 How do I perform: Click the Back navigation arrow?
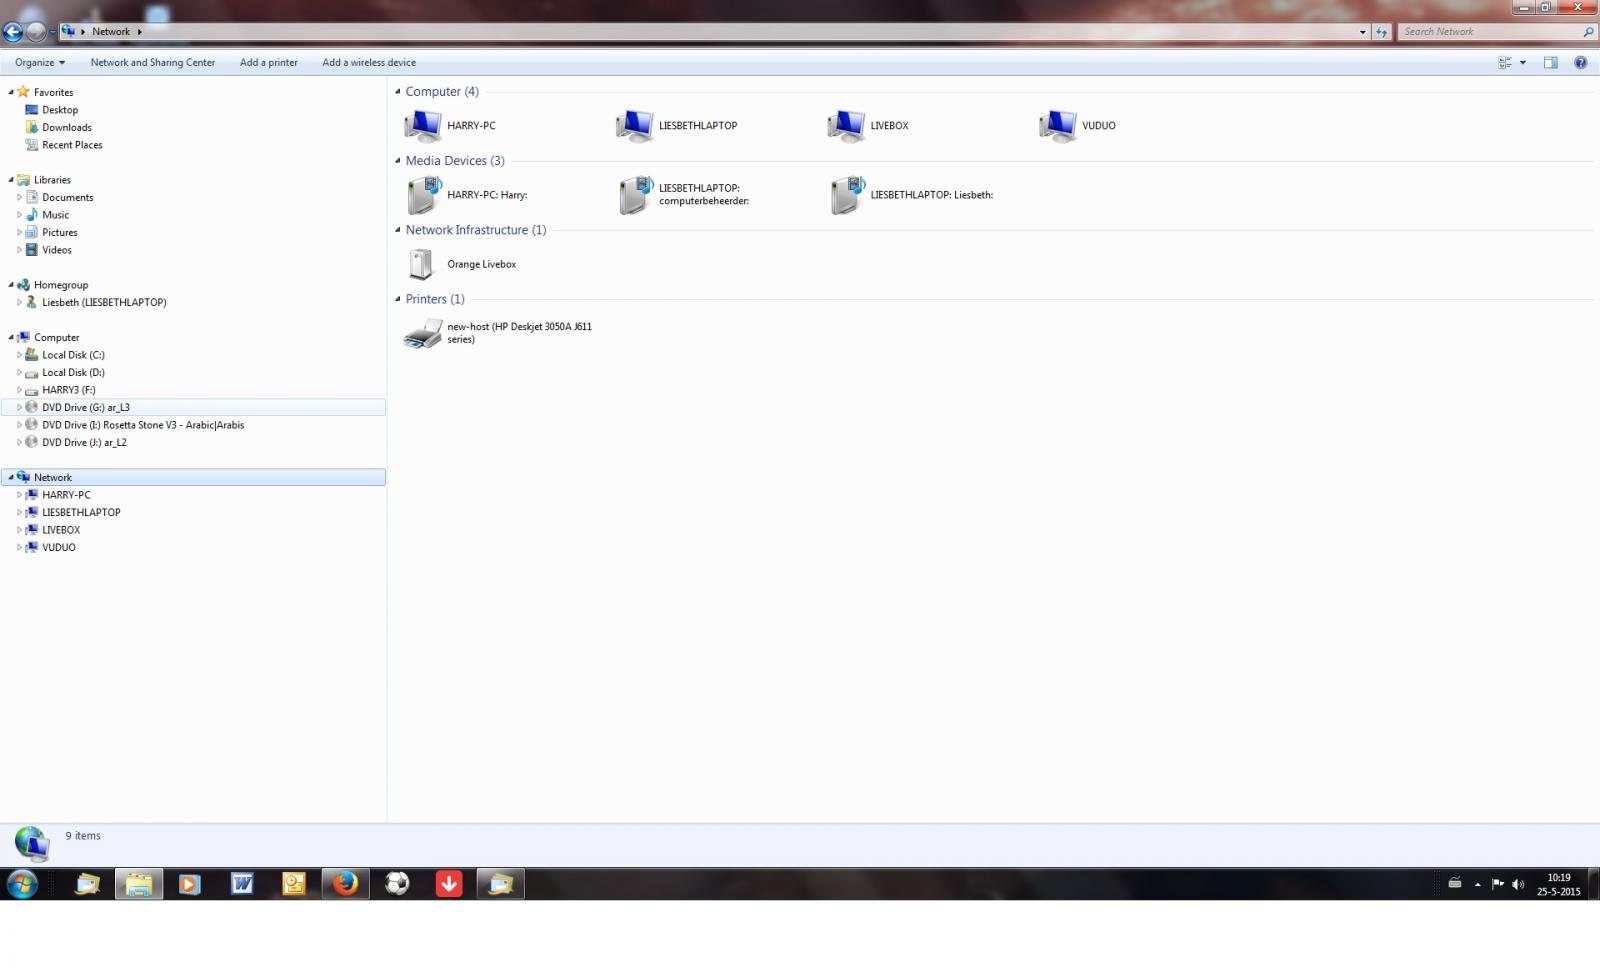pos(13,32)
